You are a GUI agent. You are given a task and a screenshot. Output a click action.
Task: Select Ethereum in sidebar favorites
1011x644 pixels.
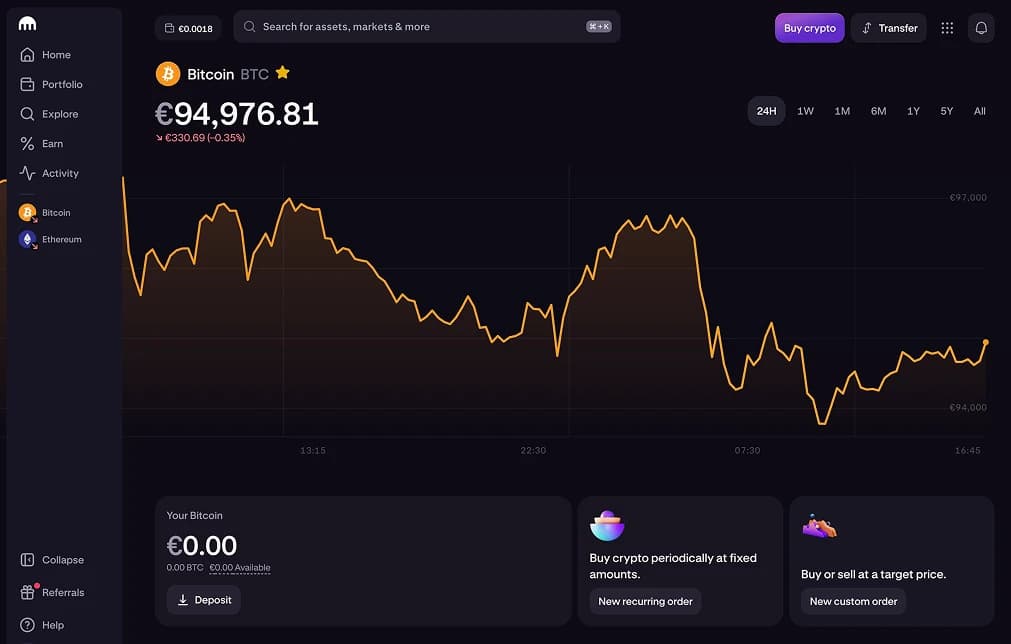[x=50, y=240]
